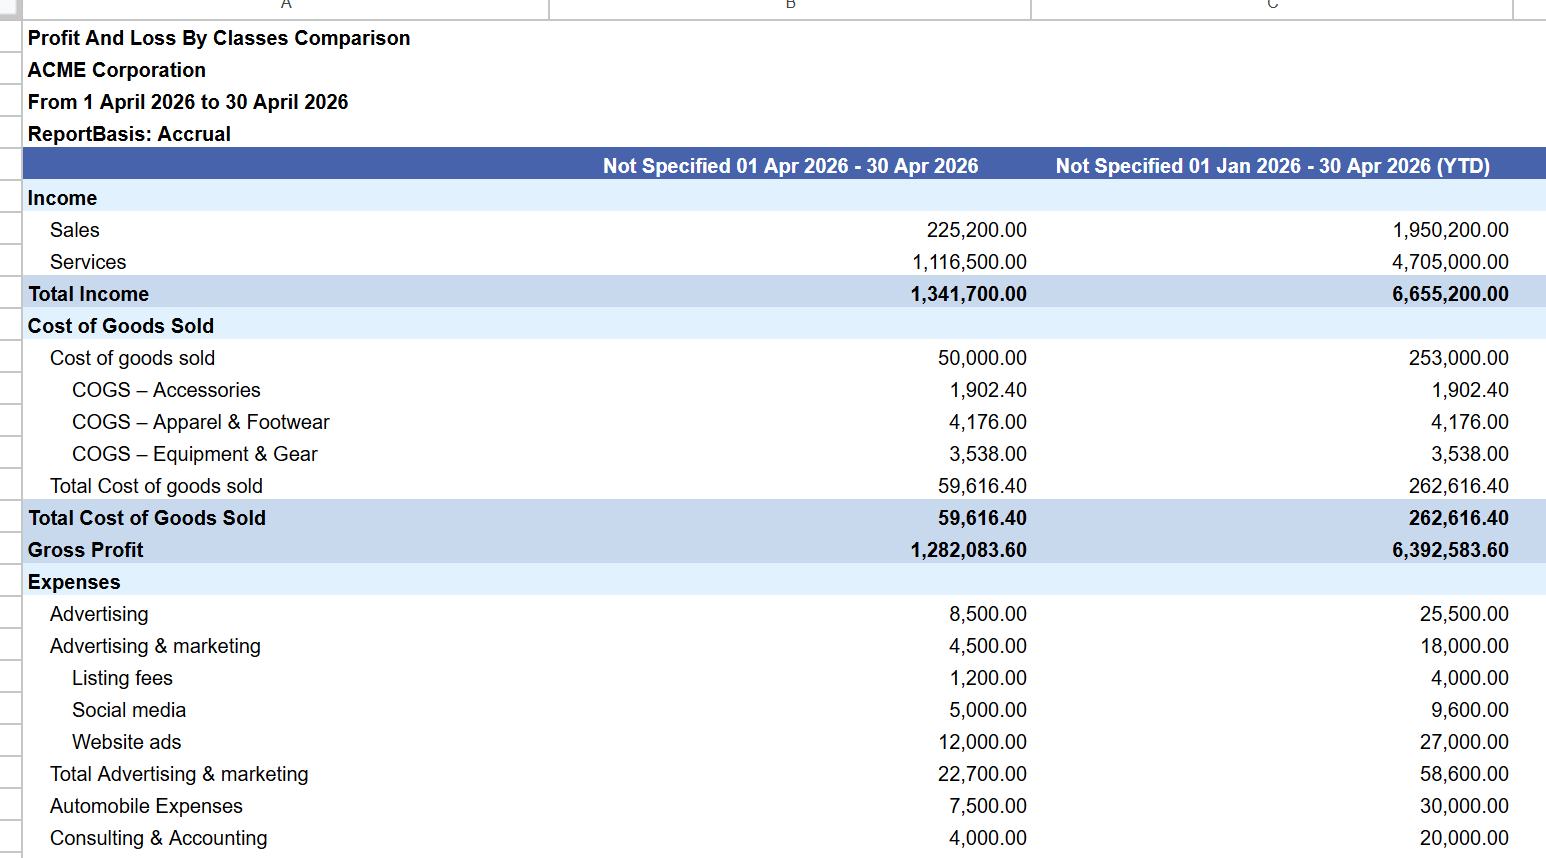Click the non-bold subtotal value 59,616.40
Viewport: 1546px width, 858px height.
[982, 486]
